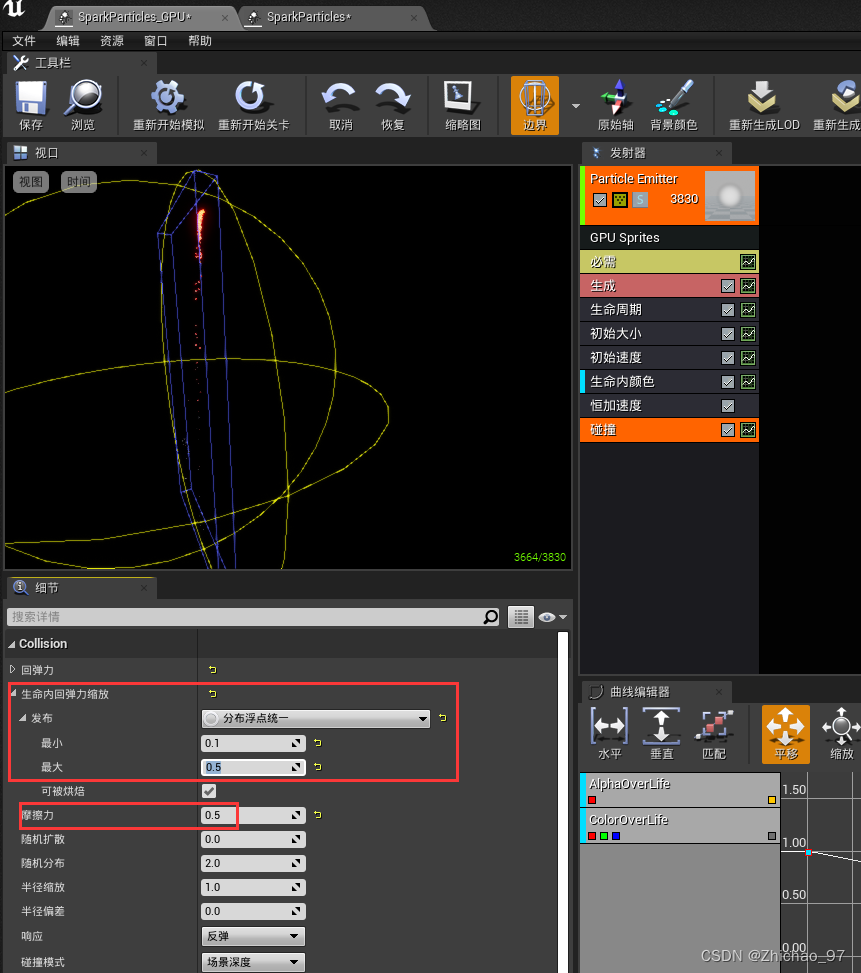Open the 资源 menu
The image size is (861, 973).
click(x=112, y=41)
